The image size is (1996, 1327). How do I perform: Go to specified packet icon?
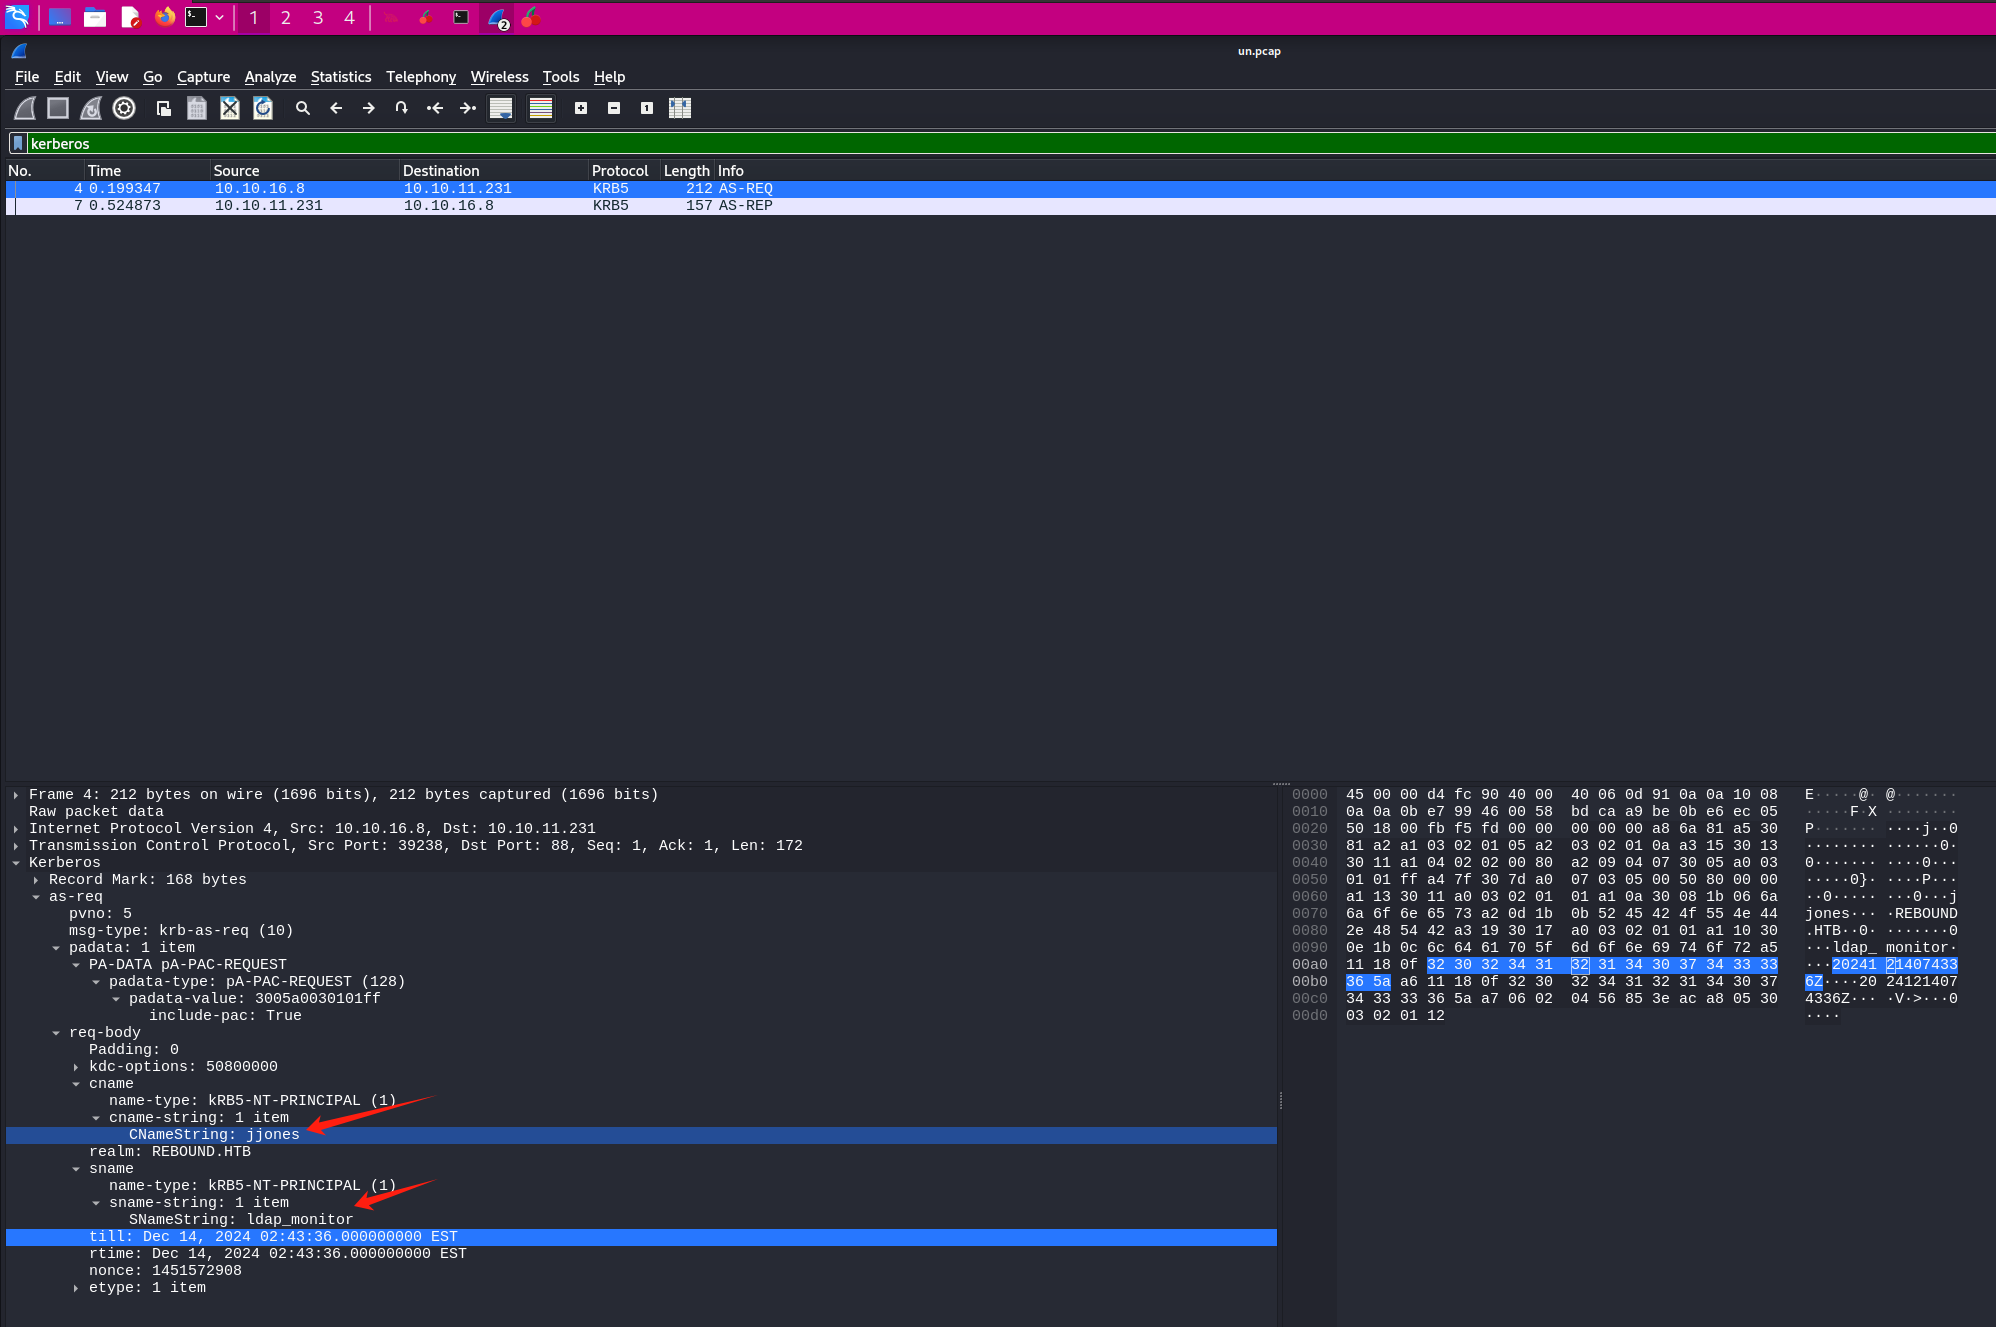402,108
